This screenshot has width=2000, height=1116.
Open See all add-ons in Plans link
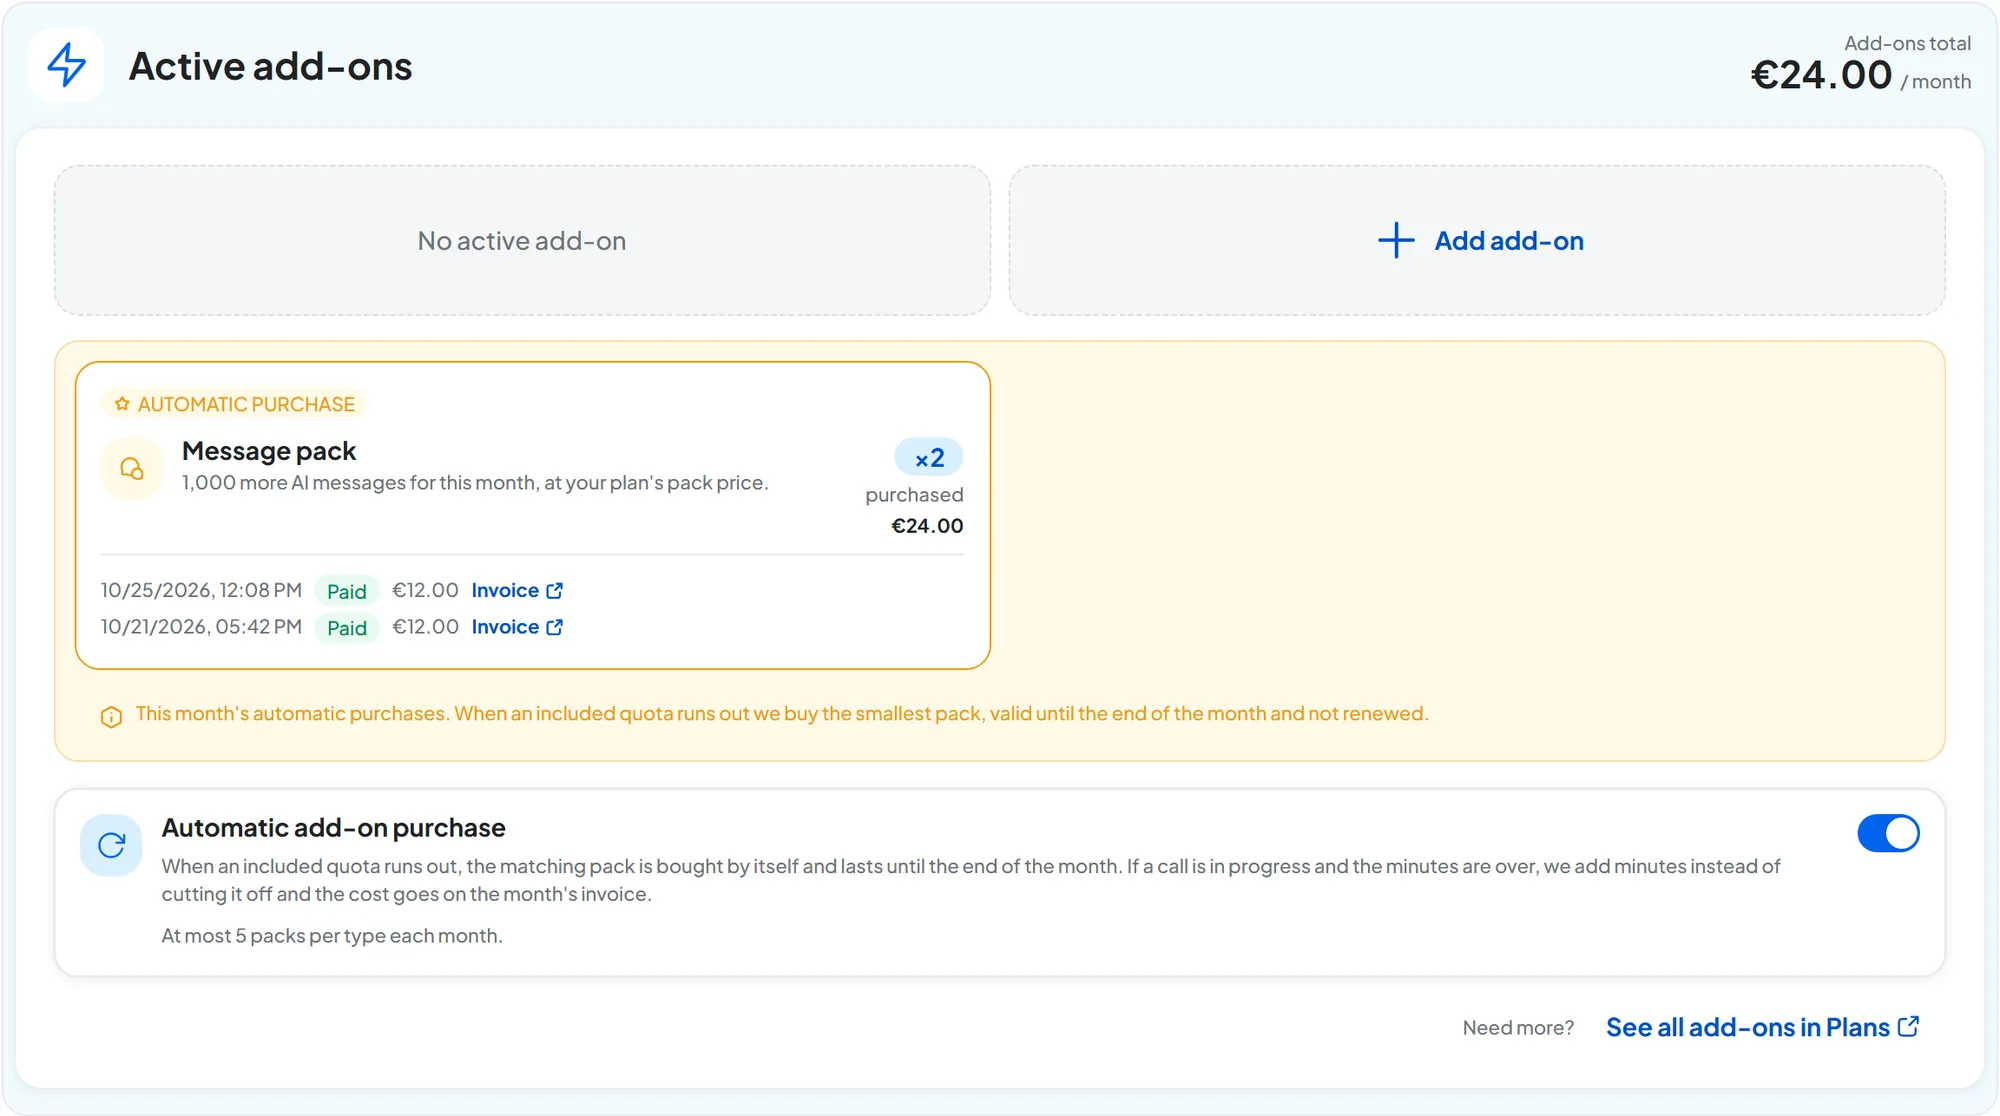click(x=1762, y=1027)
